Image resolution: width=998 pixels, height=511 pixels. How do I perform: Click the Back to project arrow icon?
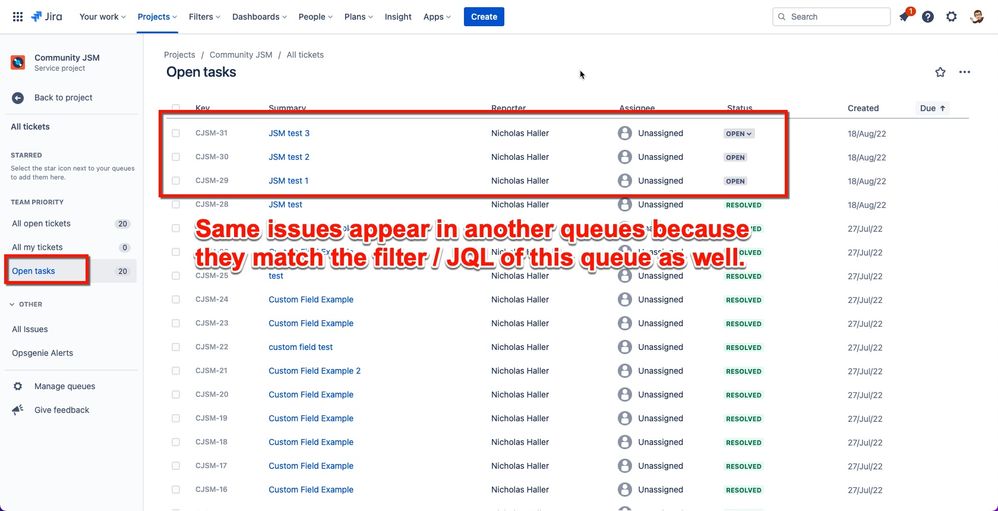click(x=18, y=98)
